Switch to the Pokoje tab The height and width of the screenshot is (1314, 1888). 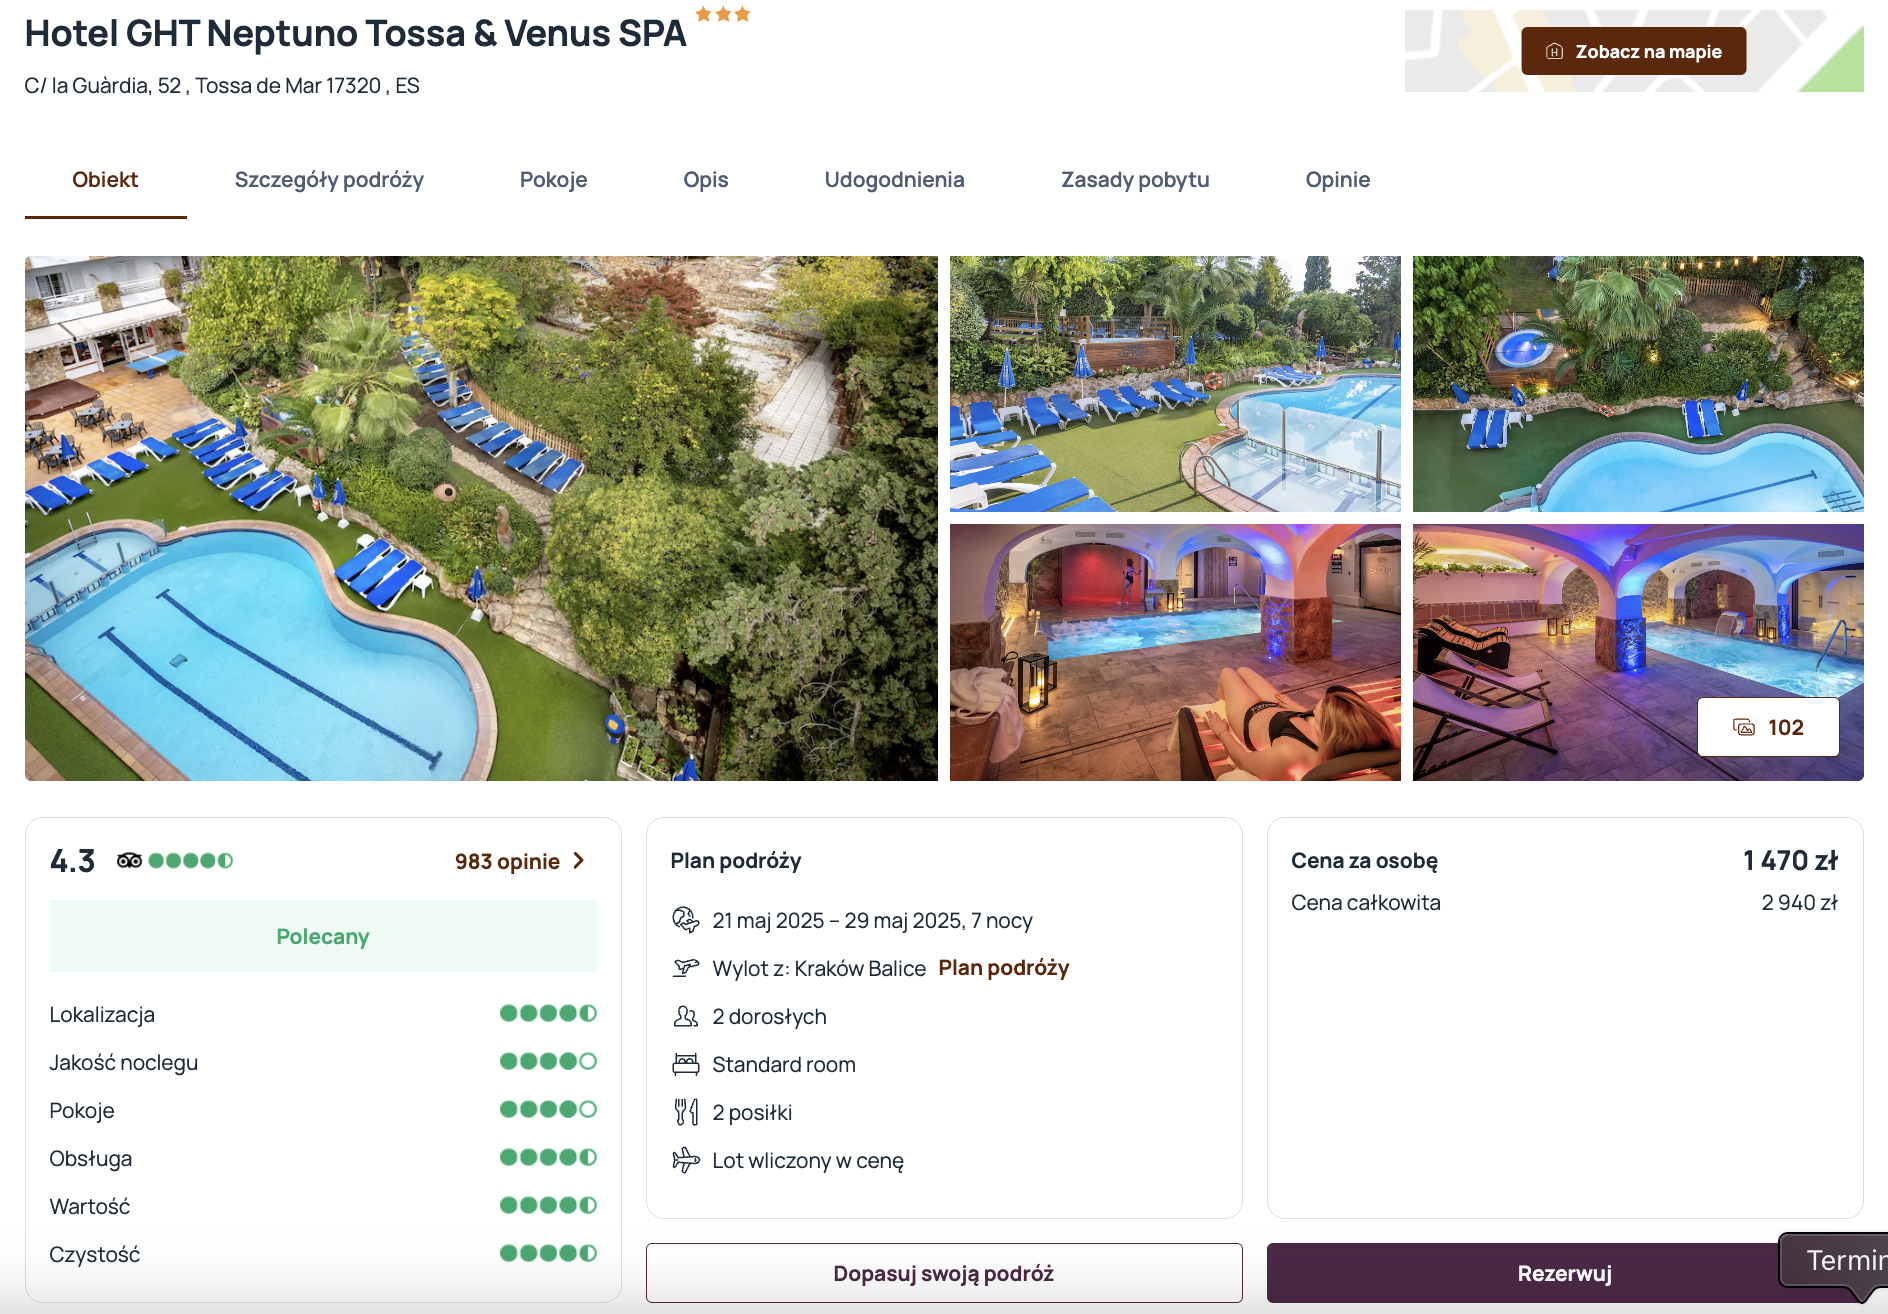pyautogui.click(x=553, y=180)
